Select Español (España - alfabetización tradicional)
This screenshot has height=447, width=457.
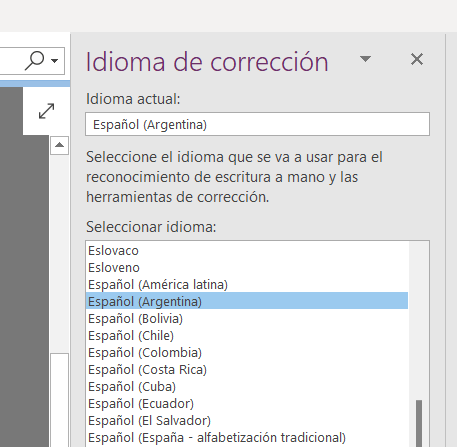coord(247,438)
